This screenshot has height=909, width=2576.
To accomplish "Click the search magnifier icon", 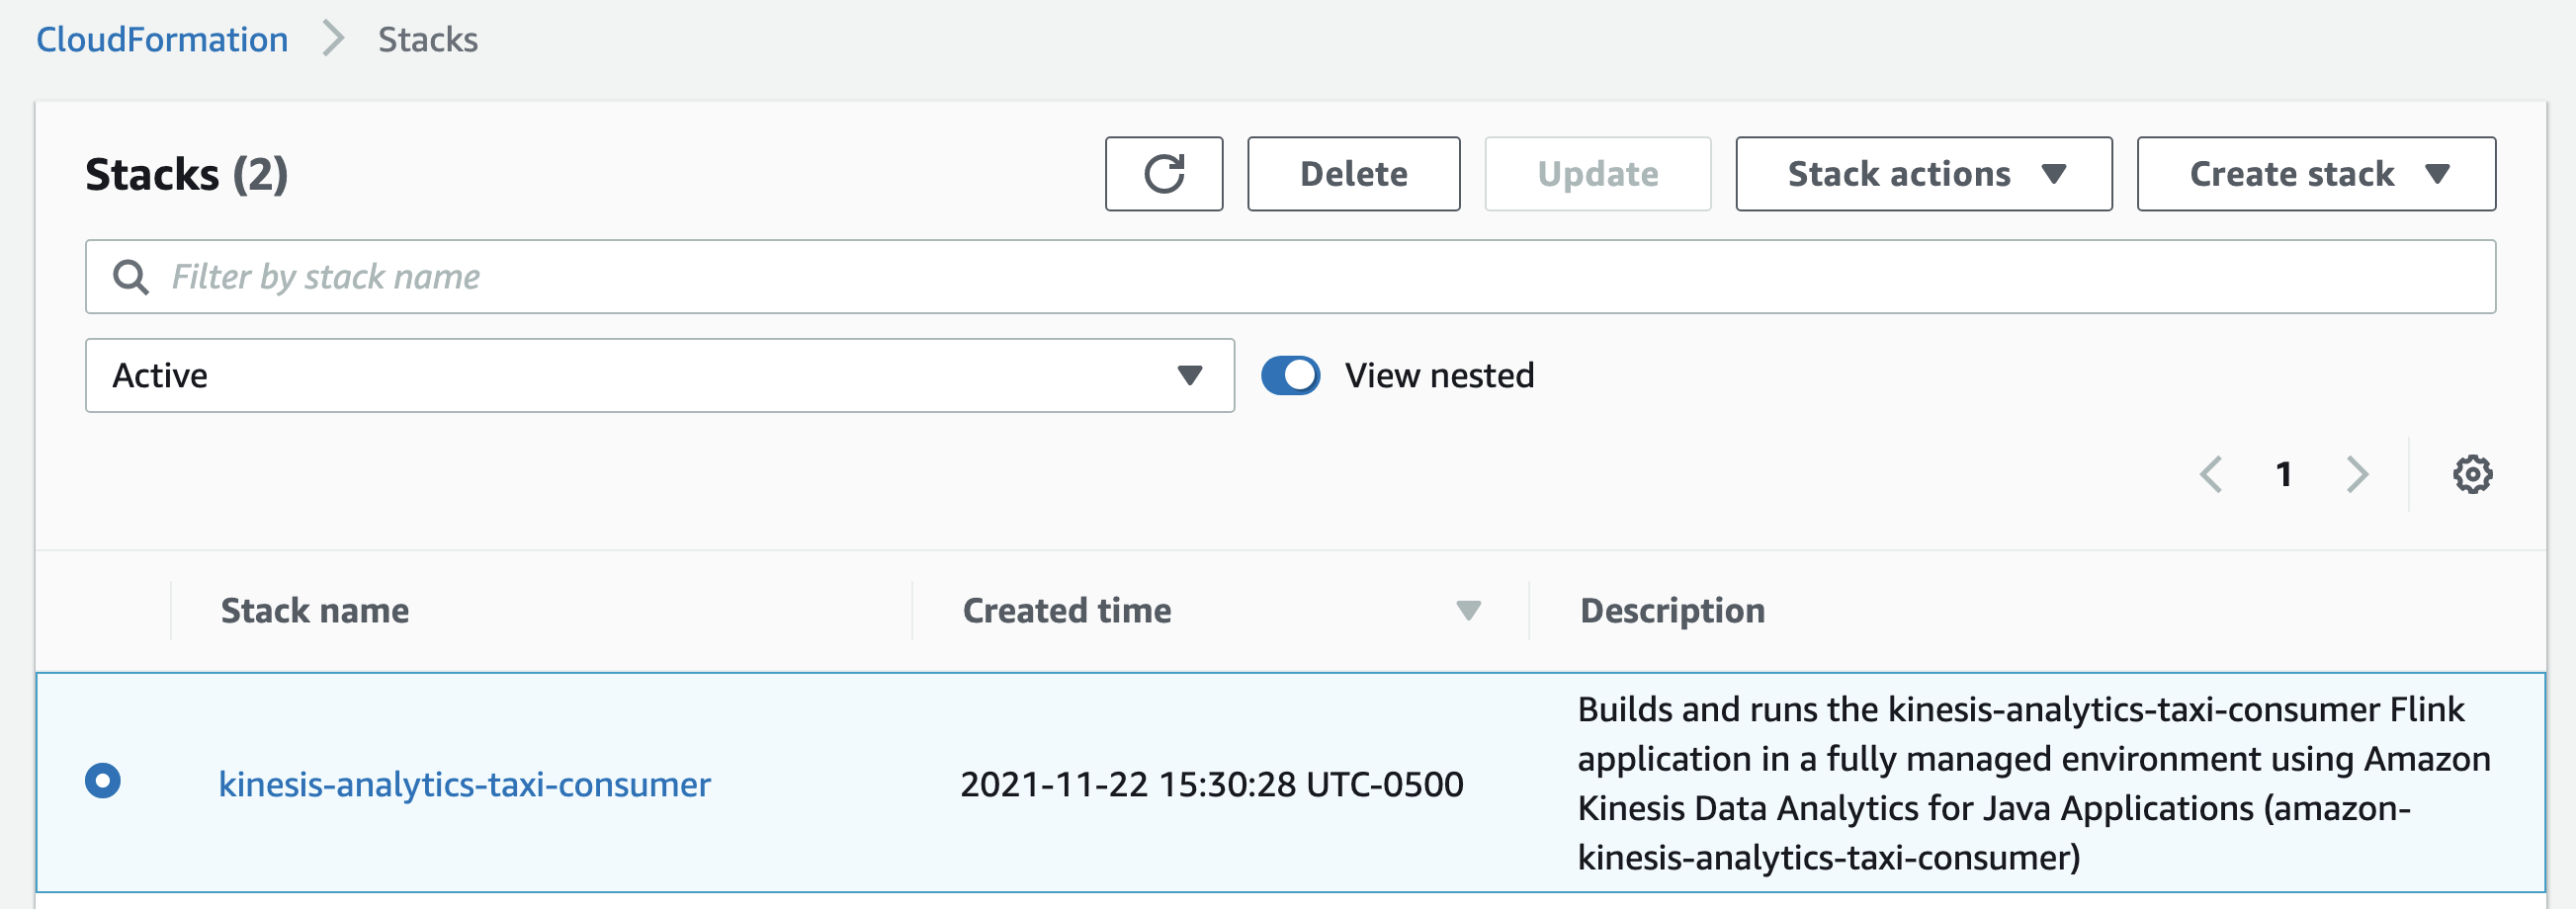I will point(131,277).
